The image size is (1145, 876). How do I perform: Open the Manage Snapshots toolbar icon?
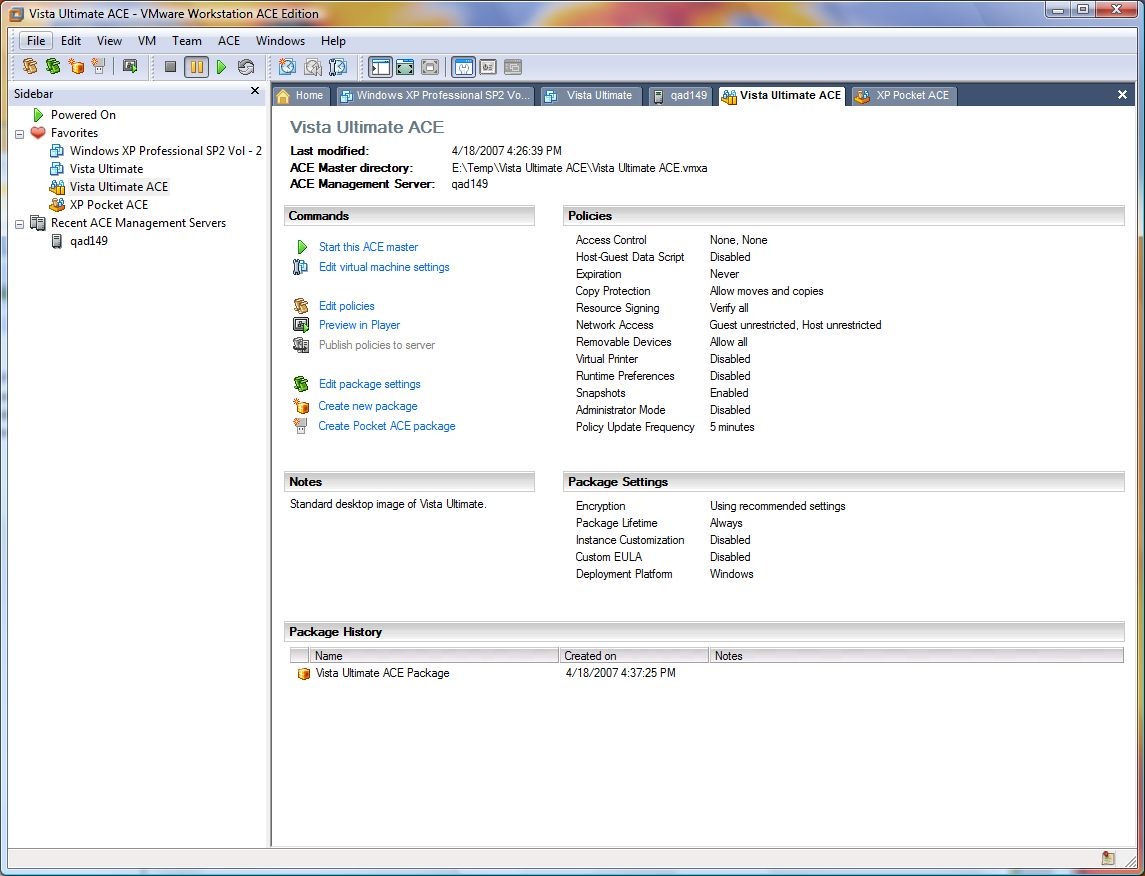click(338, 67)
